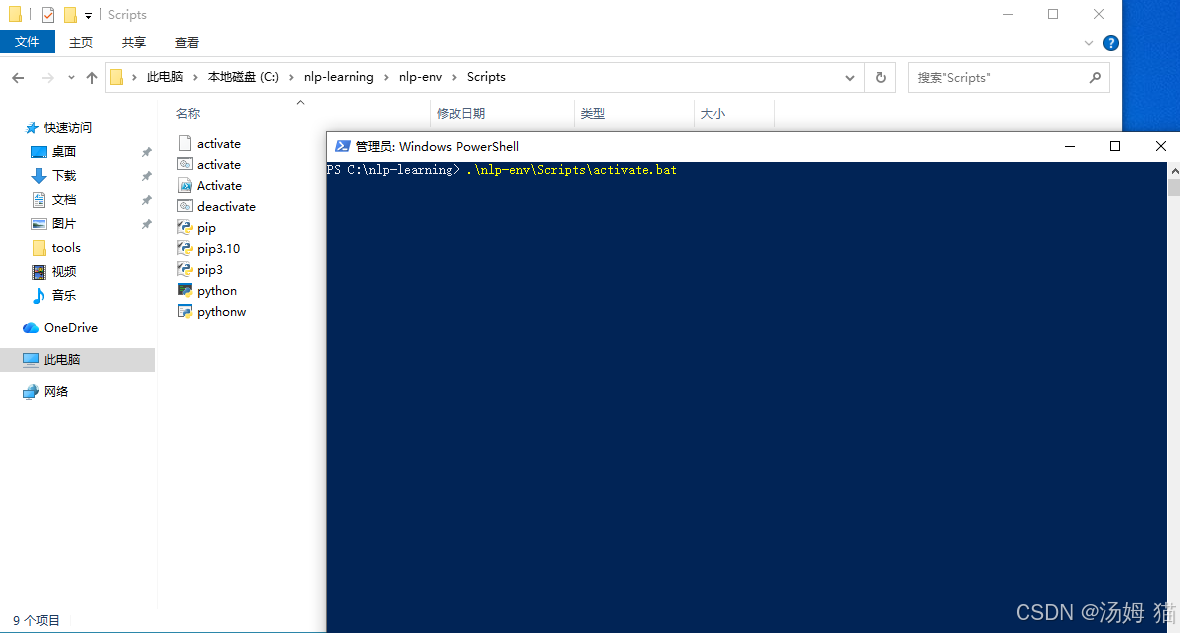The image size is (1180, 633).
Task: Sort by the 大小 column header
Action: coord(713,114)
